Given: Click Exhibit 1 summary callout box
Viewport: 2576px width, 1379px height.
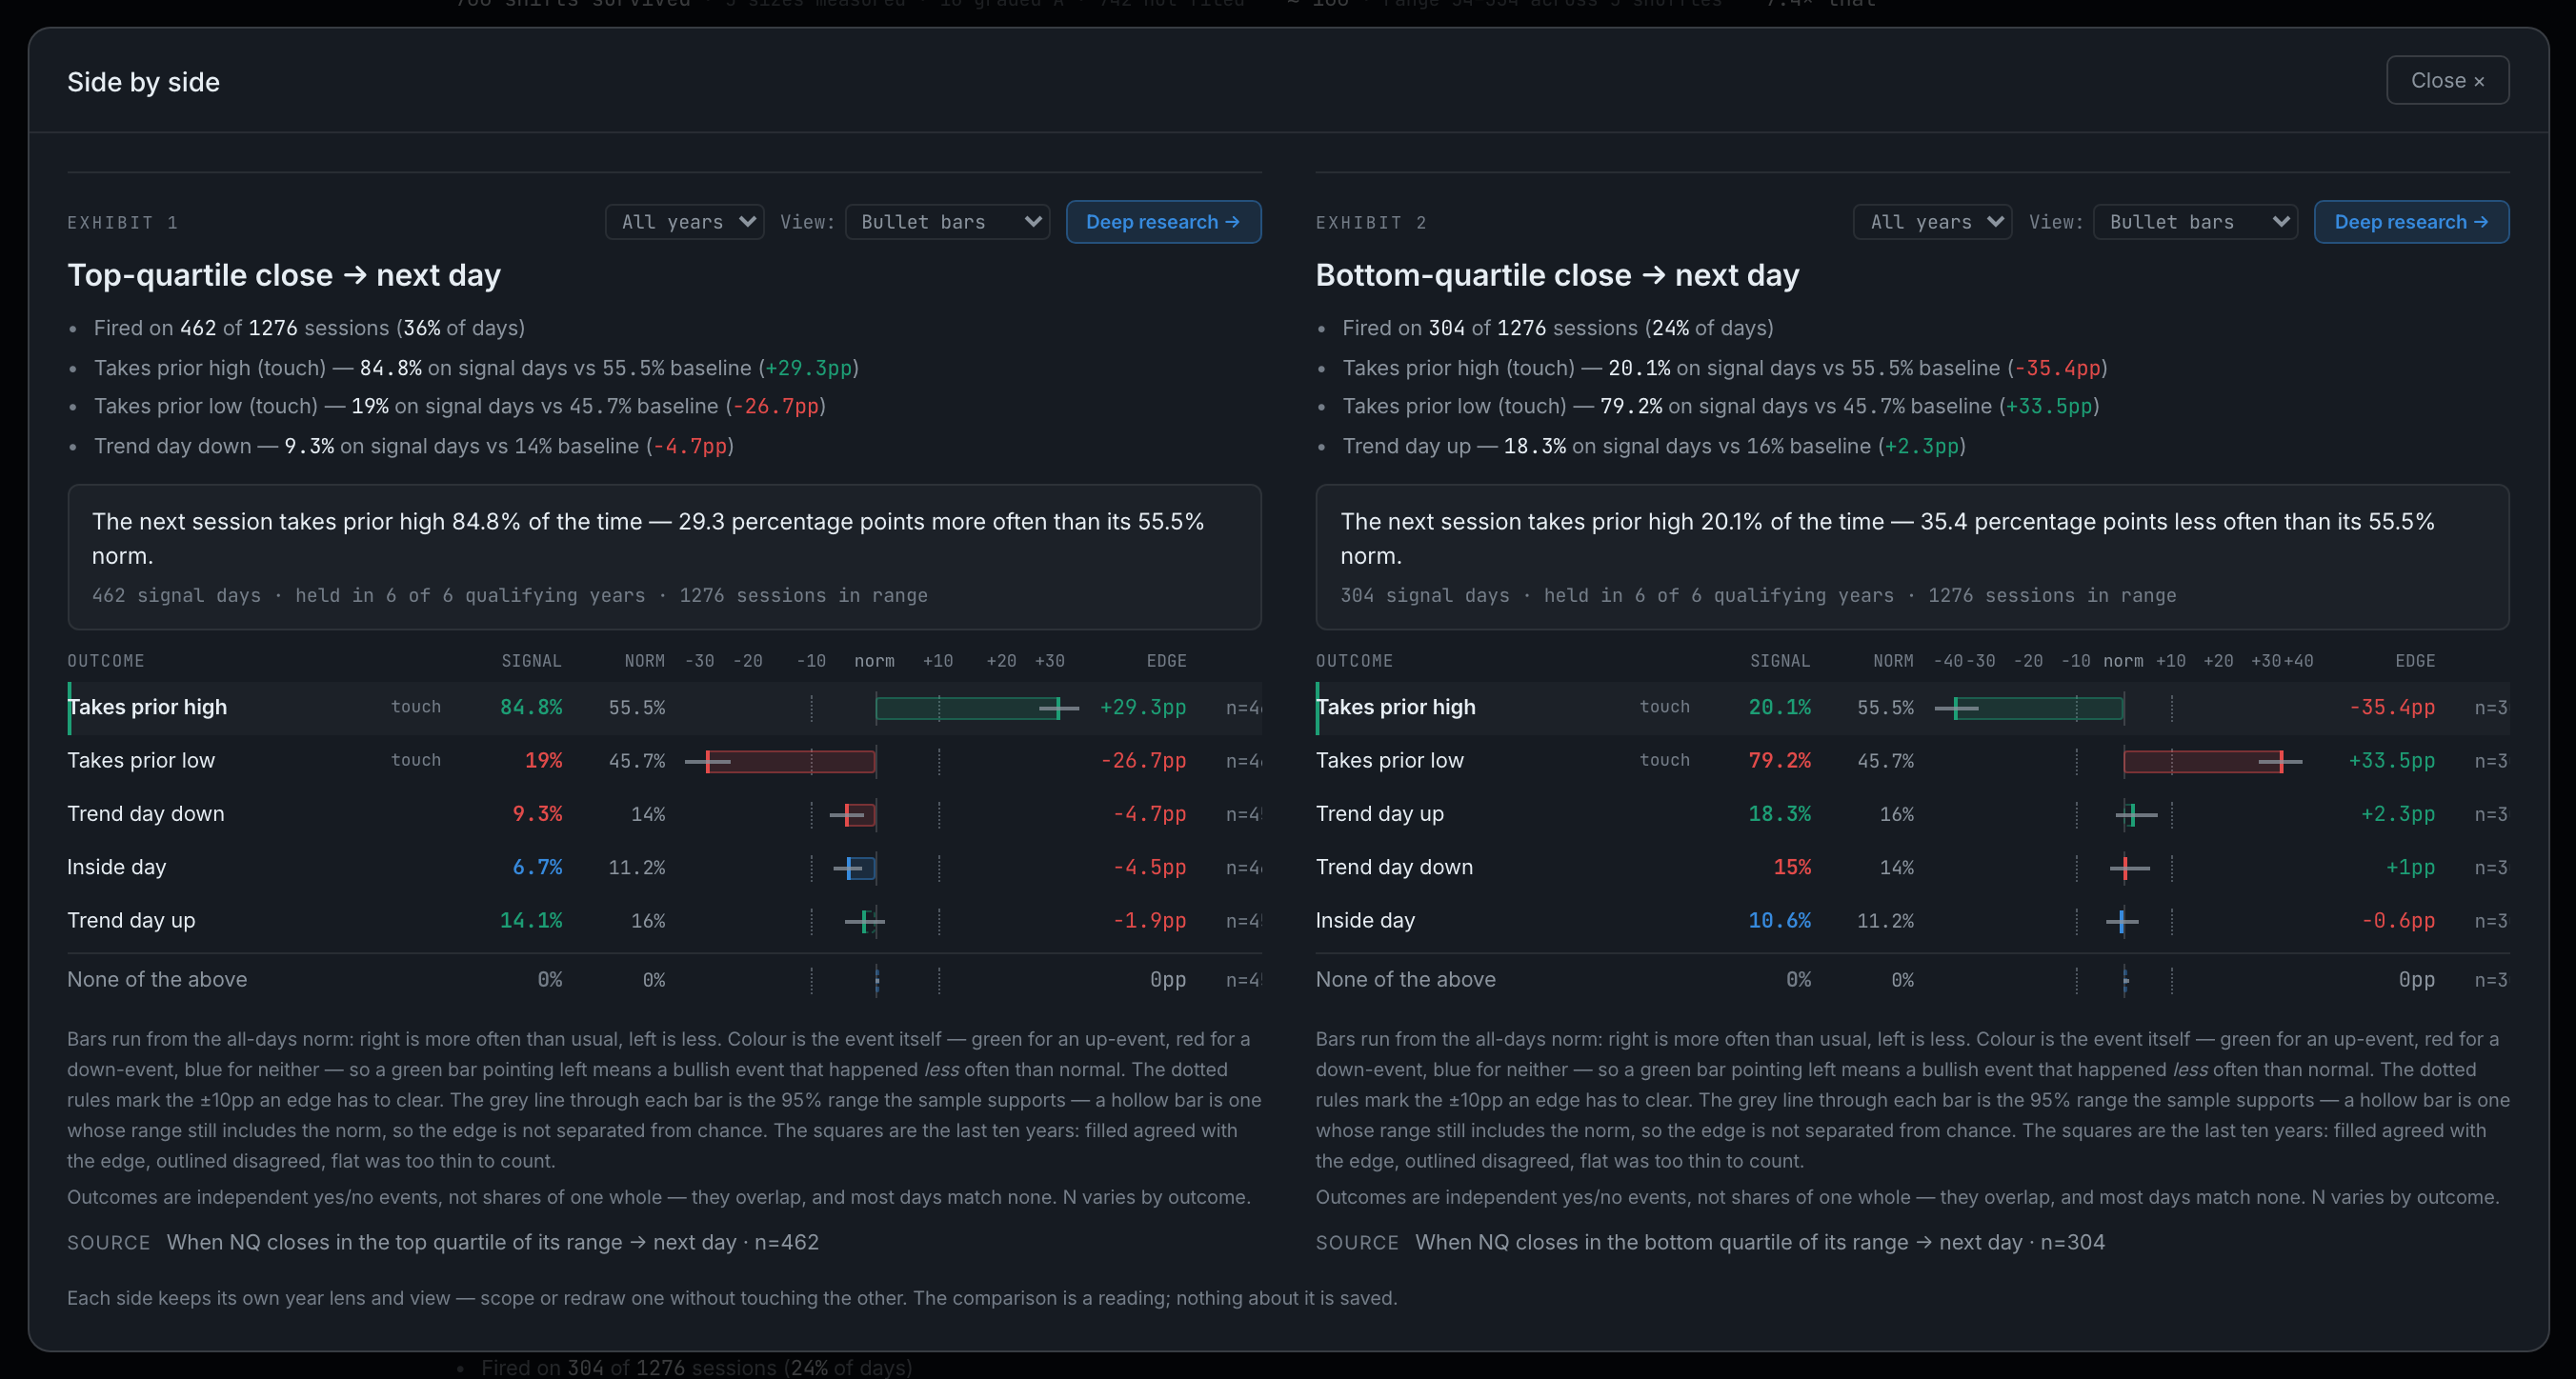Looking at the screenshot, I should click(x=664, y=557).
